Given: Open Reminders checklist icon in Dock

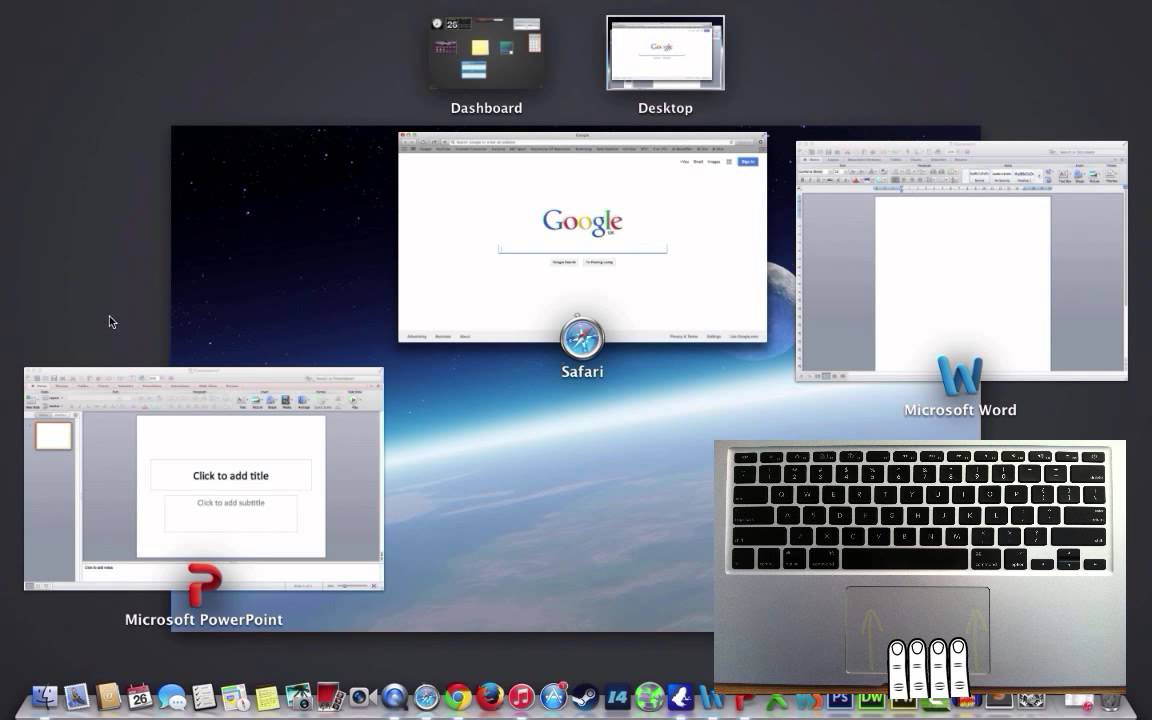Looking at the screenshot, I should pos(204,696).
